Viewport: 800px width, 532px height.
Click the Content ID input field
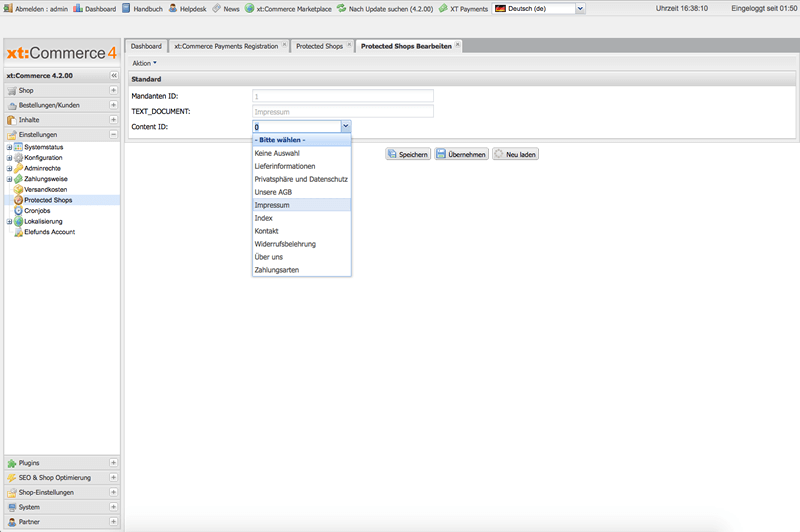pyautogui.click(x=297, y=126)
